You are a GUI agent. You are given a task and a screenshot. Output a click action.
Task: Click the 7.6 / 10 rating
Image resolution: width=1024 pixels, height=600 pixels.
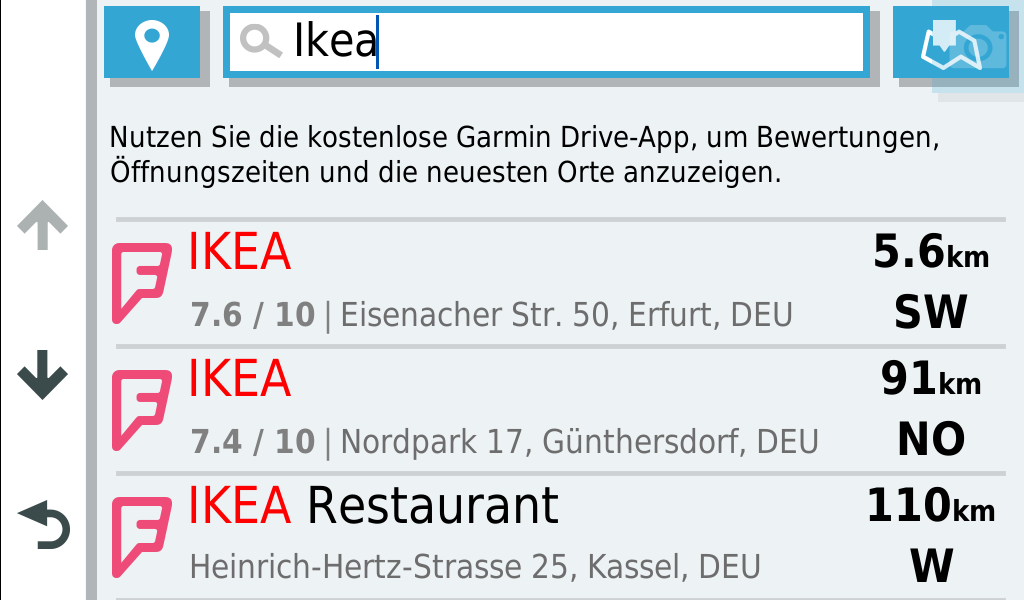click(252, 316)
